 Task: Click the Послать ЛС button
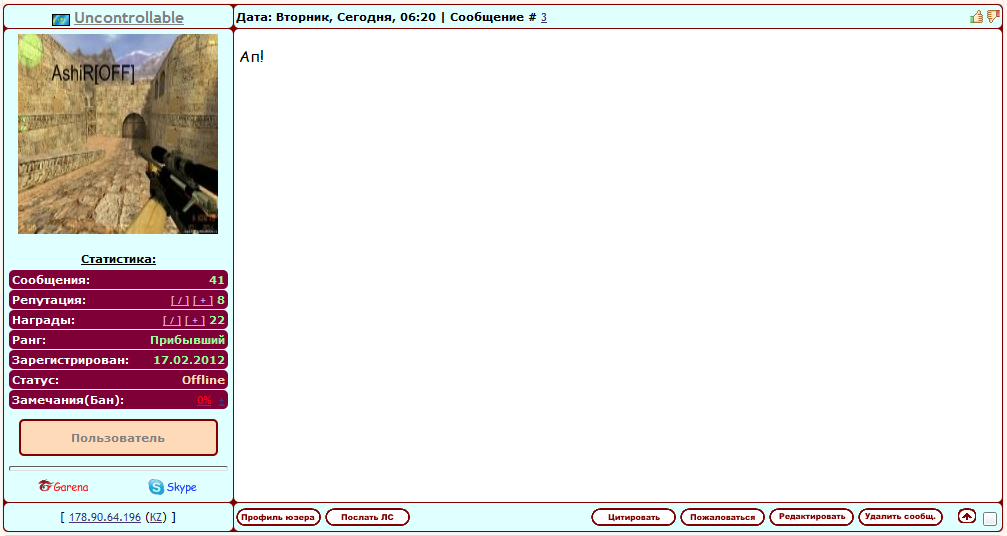(x=367, y=517)
